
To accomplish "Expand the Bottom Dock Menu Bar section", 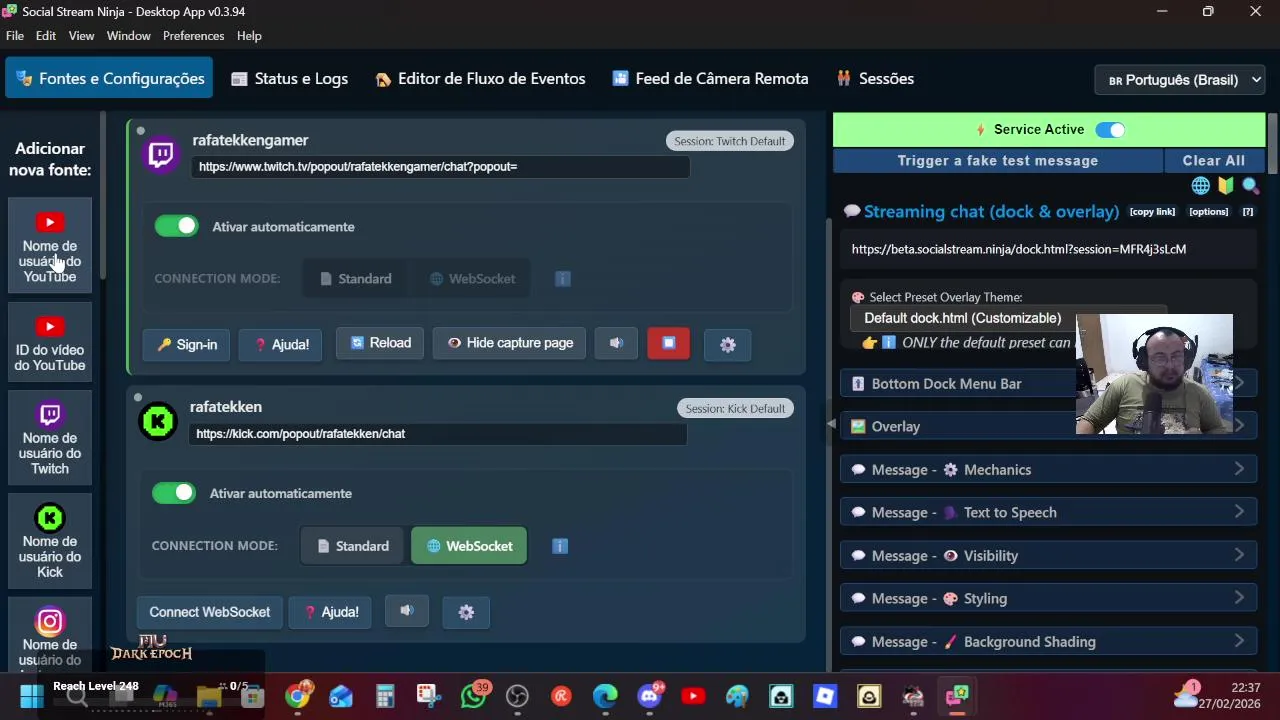I will (1047, 384).
